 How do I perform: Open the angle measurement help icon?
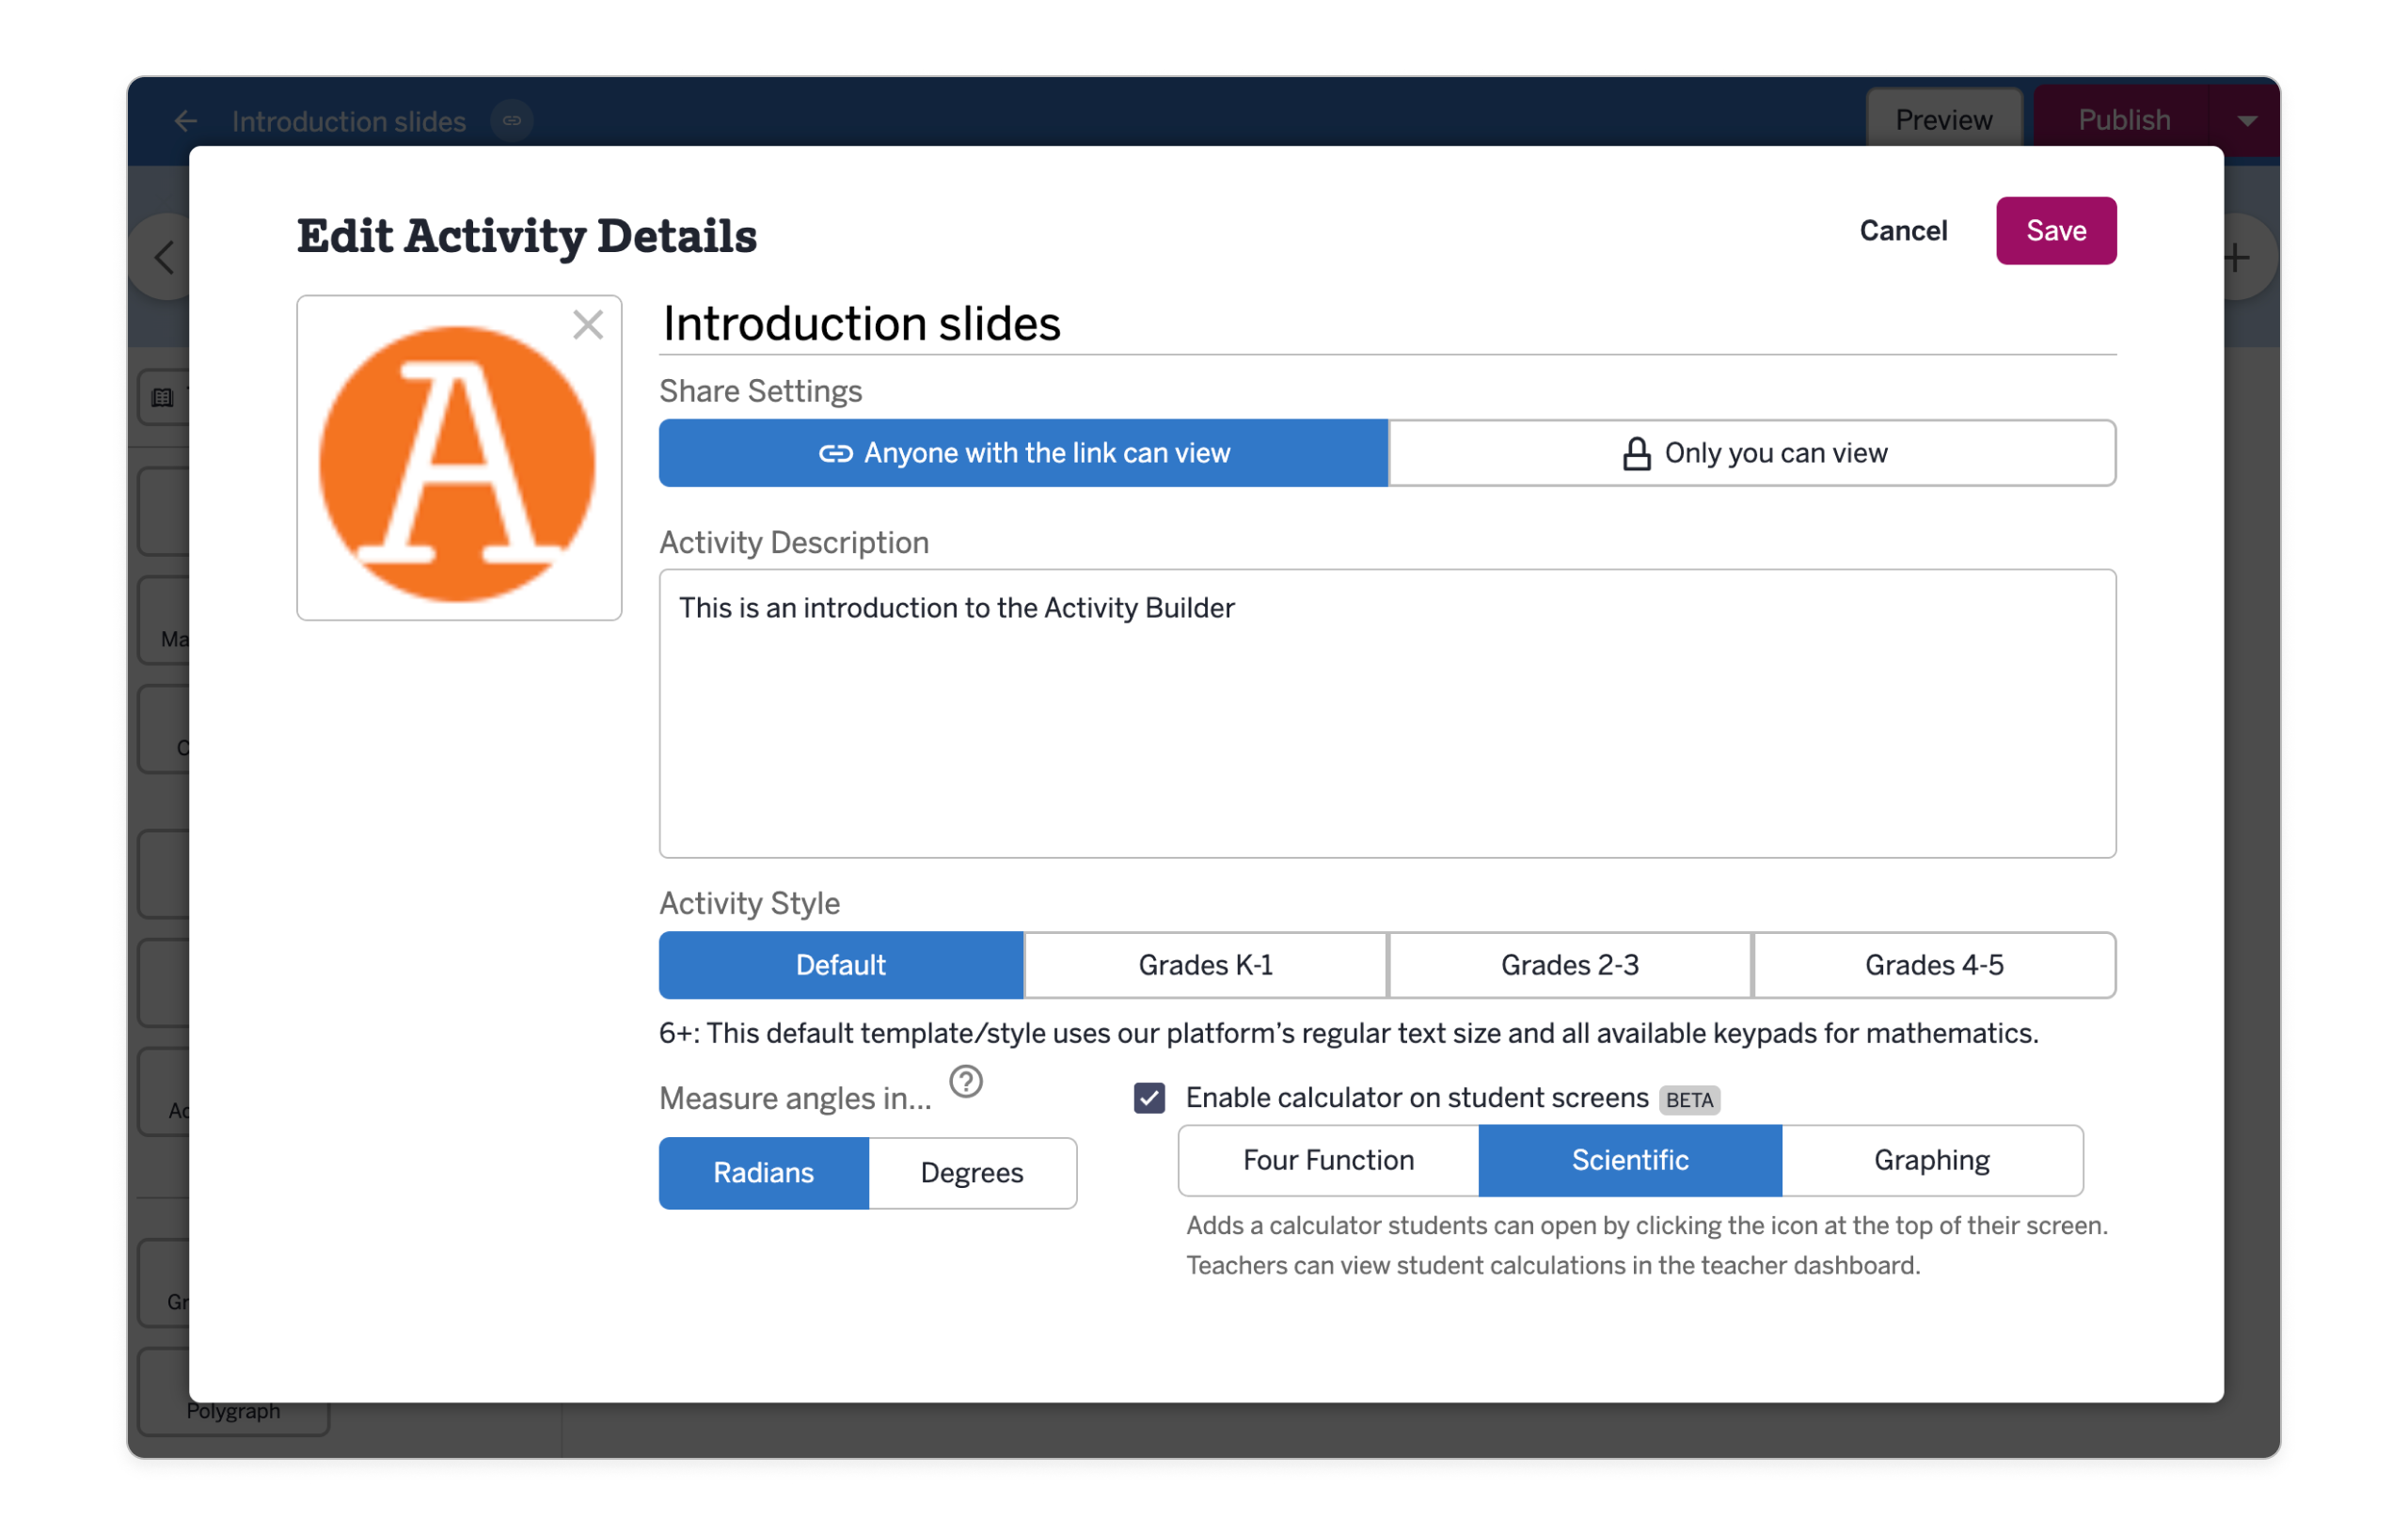click(966, 1081)
